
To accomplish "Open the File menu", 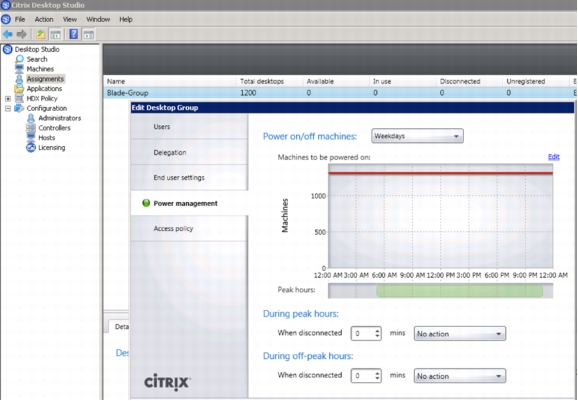I will click(20, 20).
